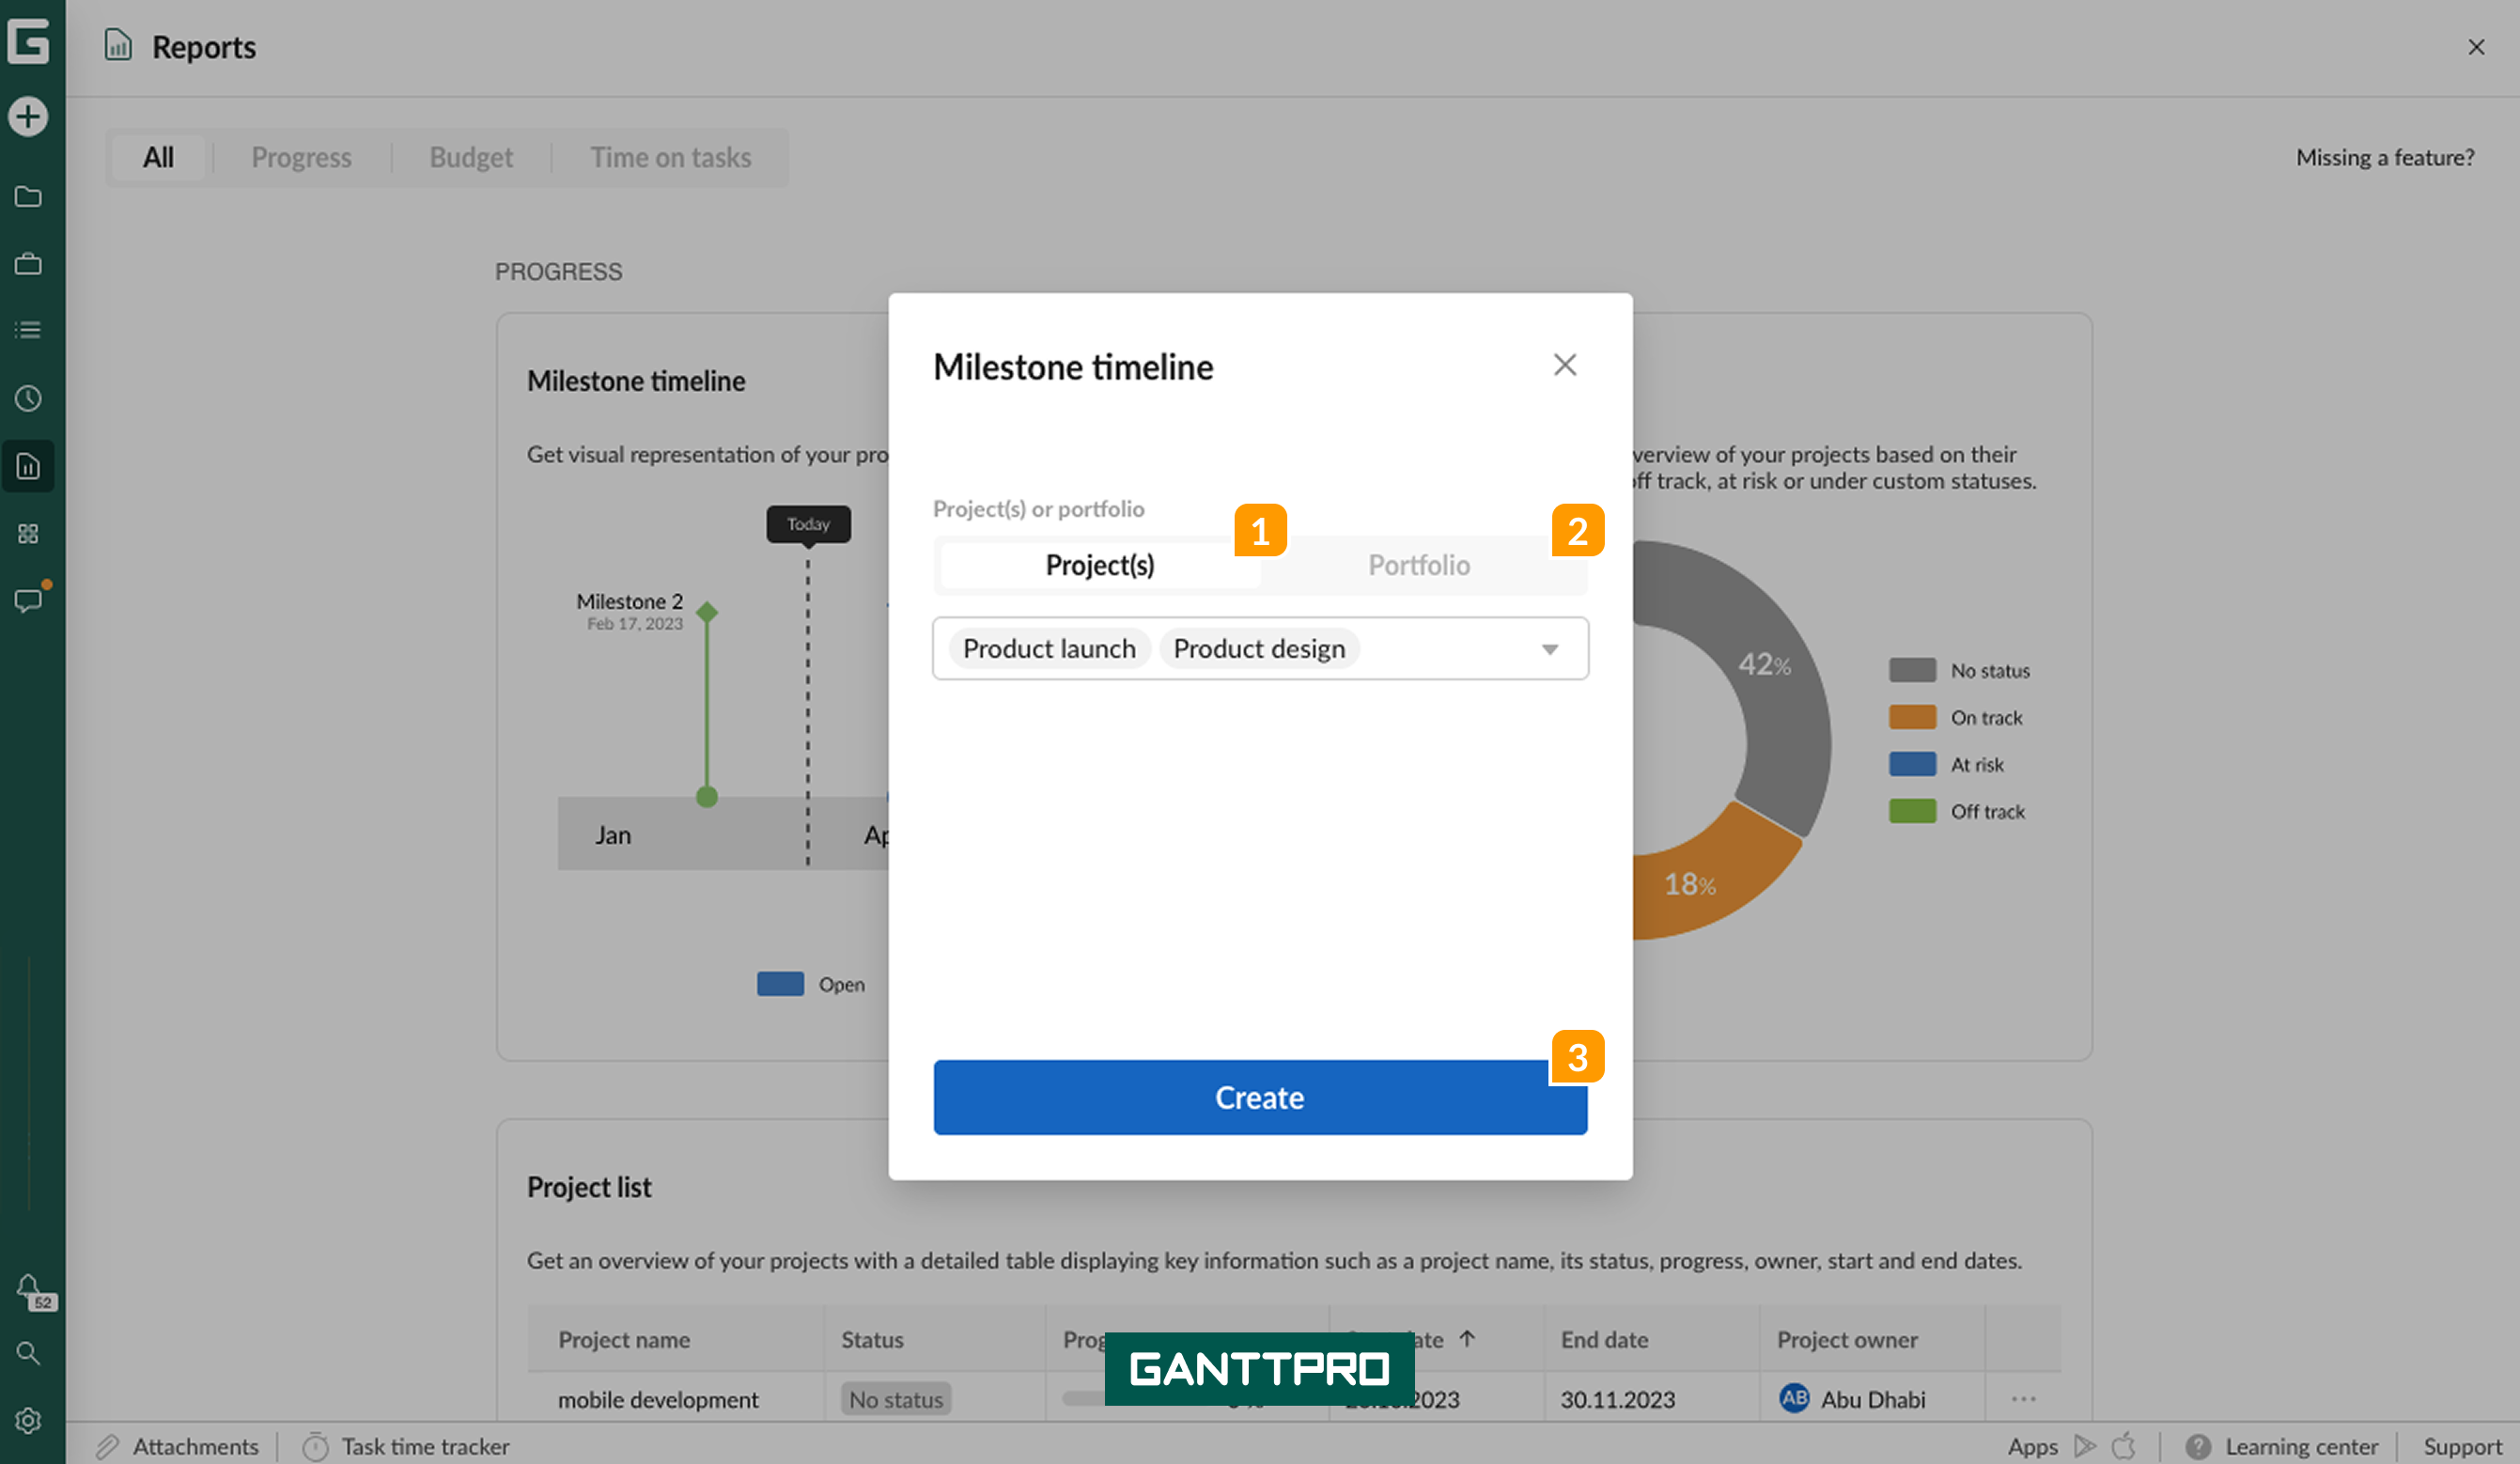Click the Missing a feature? link
This screenshot has width=2520, height=1464.
[x=2383, y=158]
